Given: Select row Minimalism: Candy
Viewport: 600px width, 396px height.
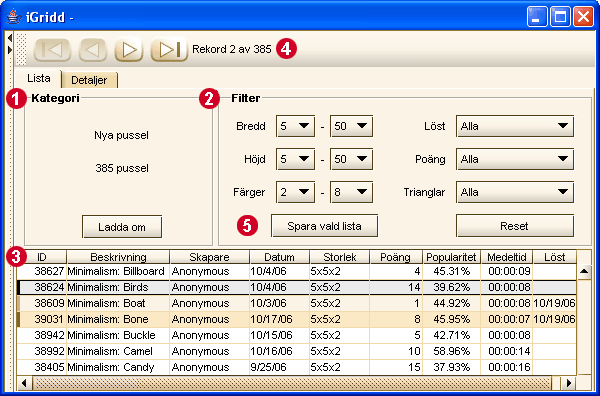Looking at the screenshot, I should click(297, 367).
